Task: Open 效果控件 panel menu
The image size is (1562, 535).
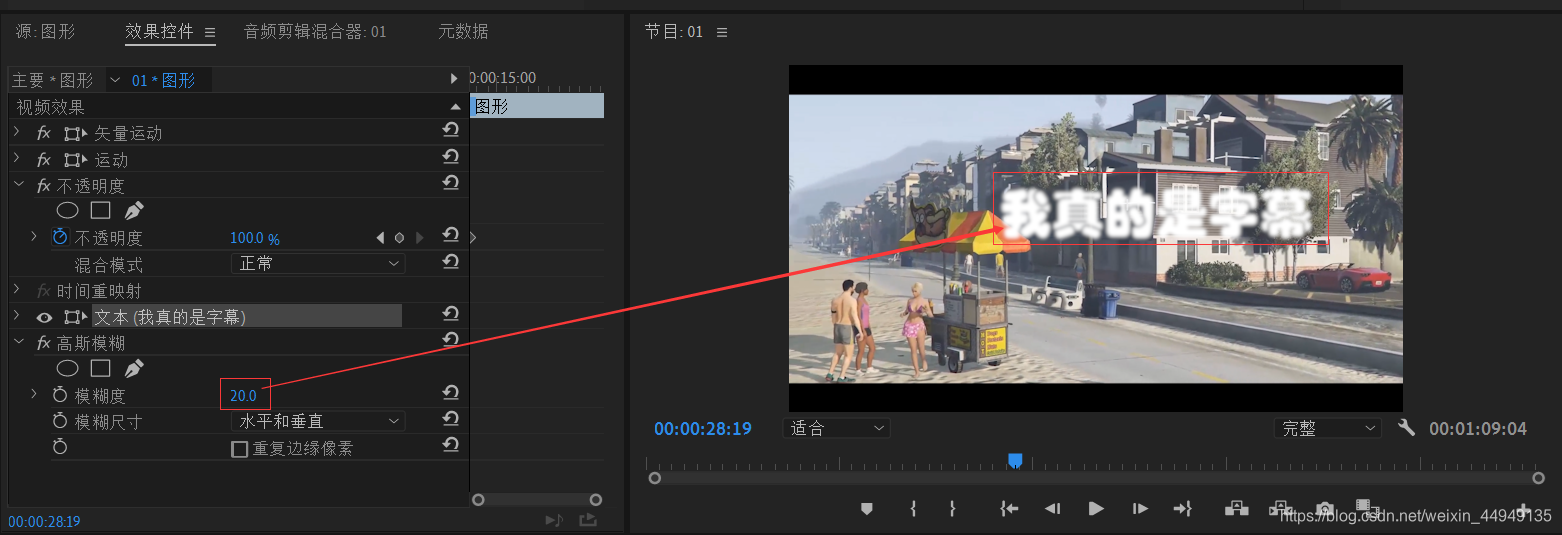Action: coord(210,32)
